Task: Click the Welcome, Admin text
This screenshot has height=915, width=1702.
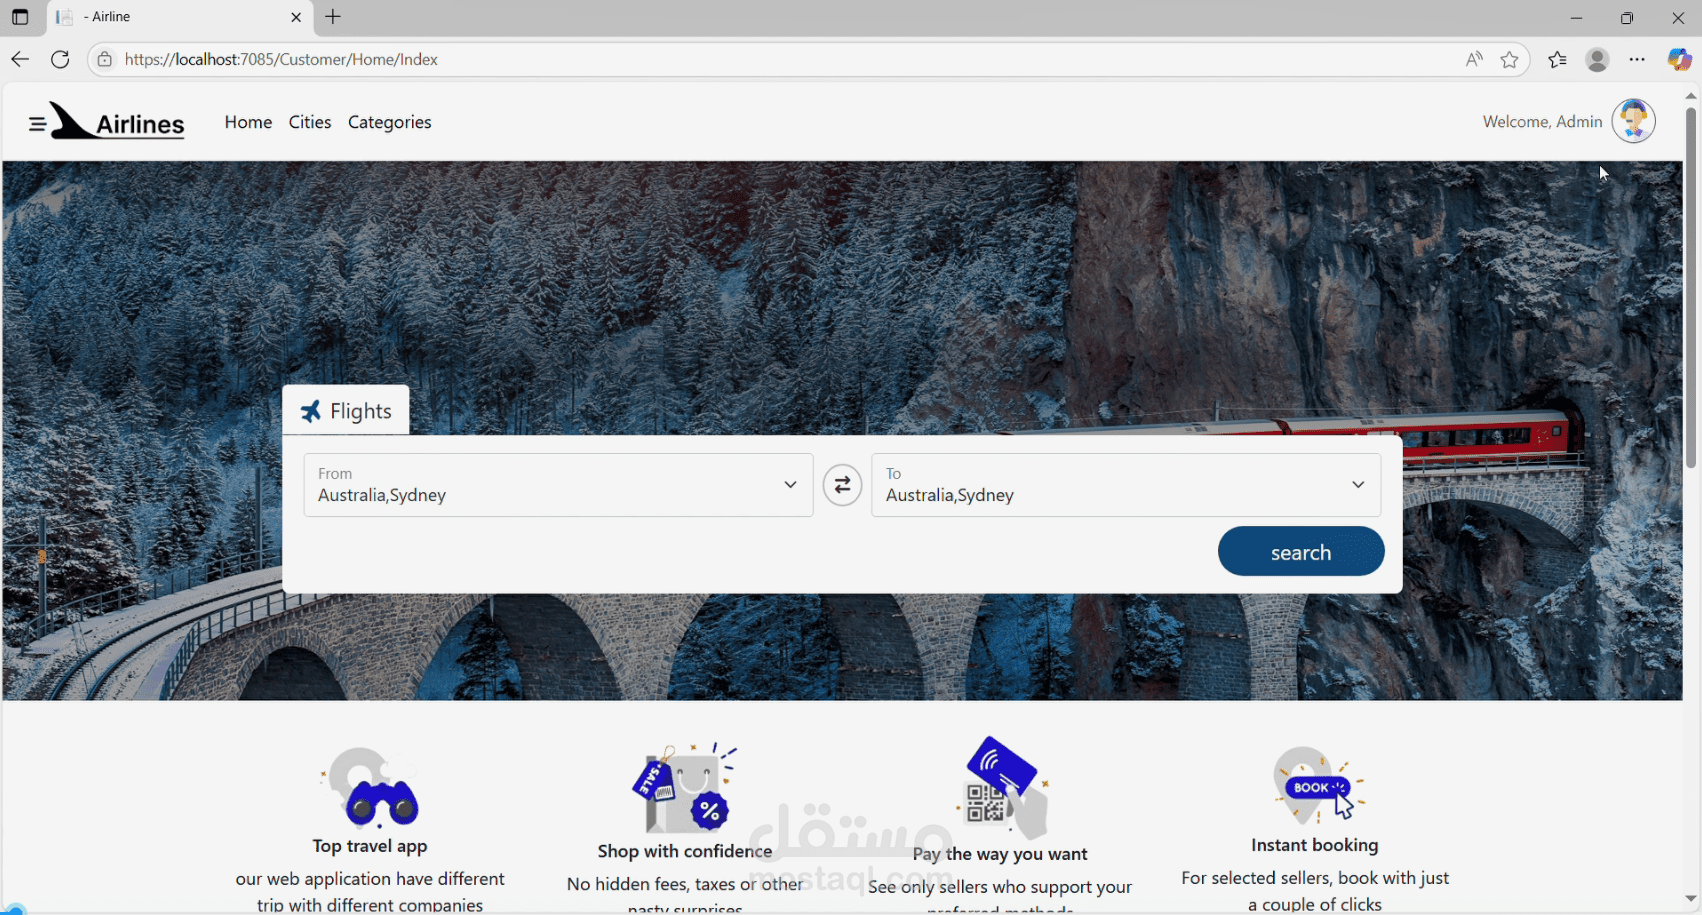Action: pos(1542,122)
